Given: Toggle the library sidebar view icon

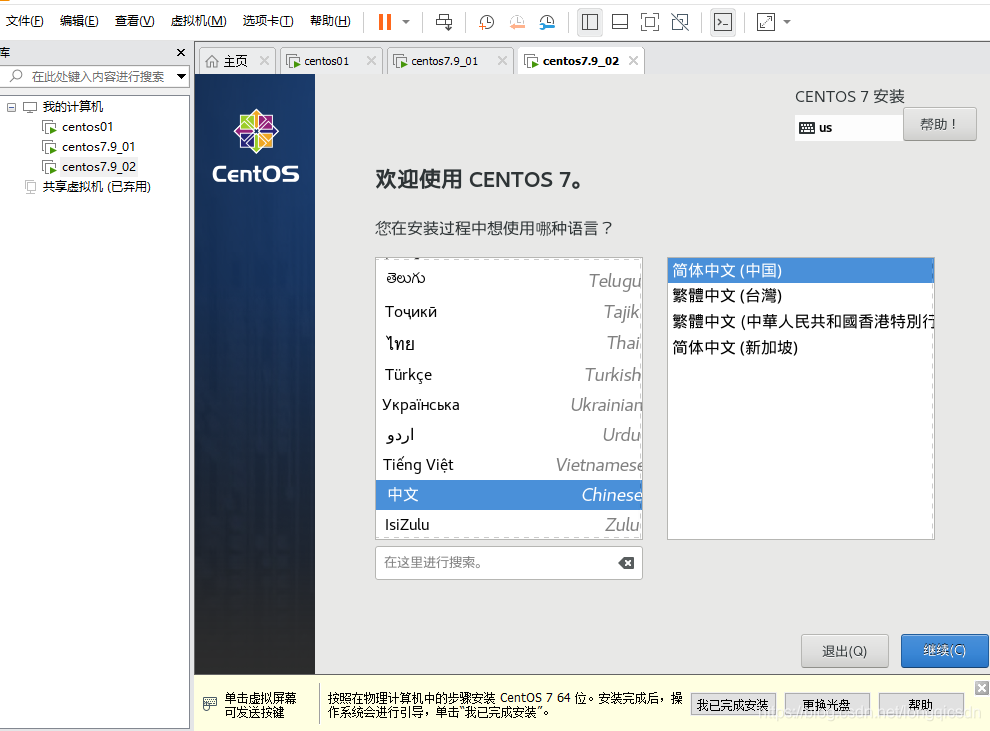Looking at the screenshot, I should [x=590, y=22].
